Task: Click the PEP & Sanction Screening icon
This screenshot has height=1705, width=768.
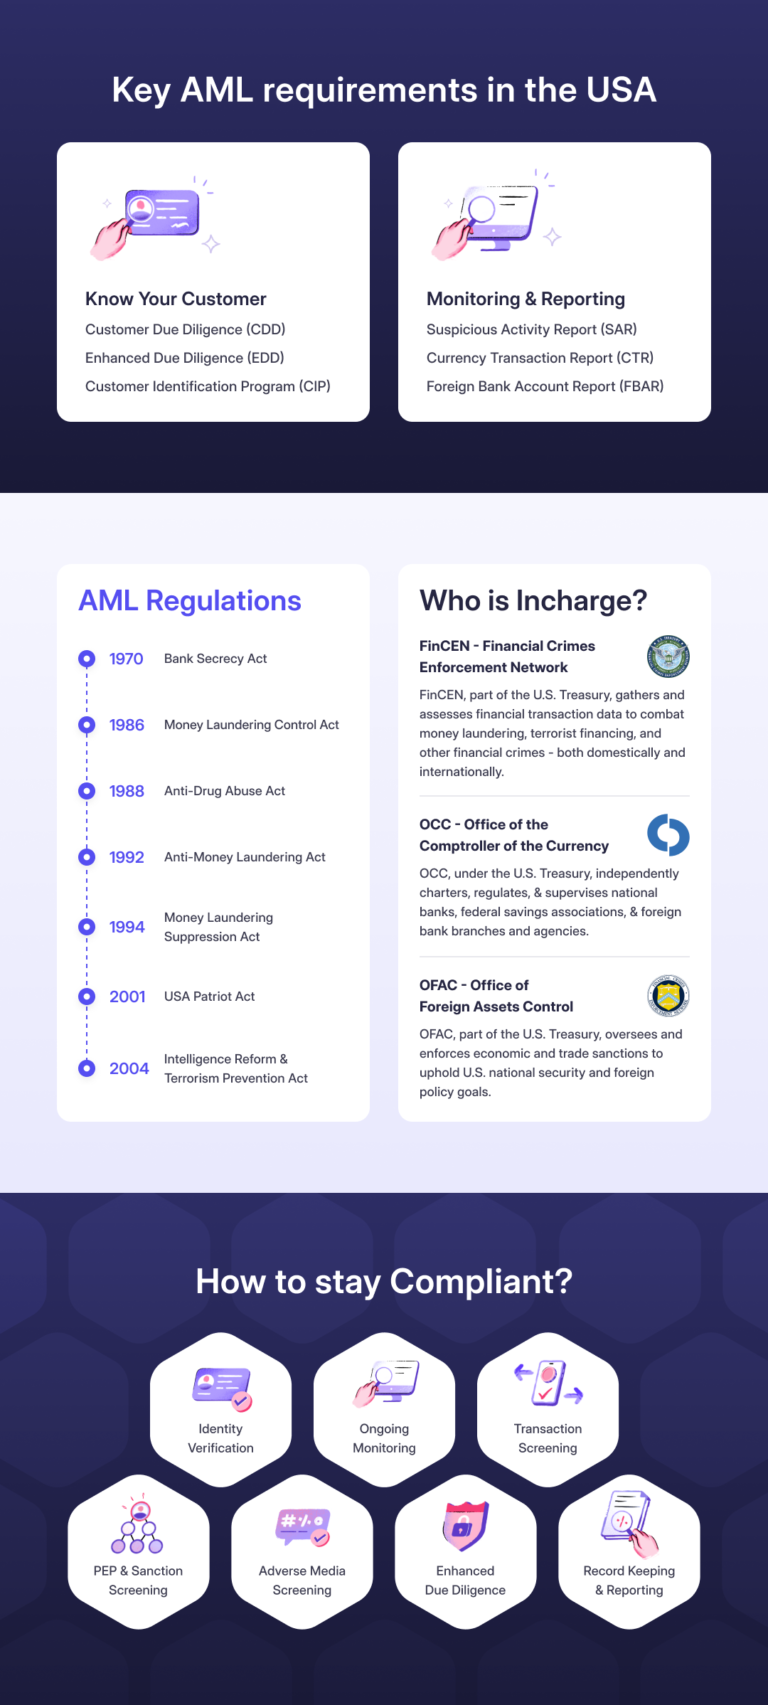Action: [138, 1526]
